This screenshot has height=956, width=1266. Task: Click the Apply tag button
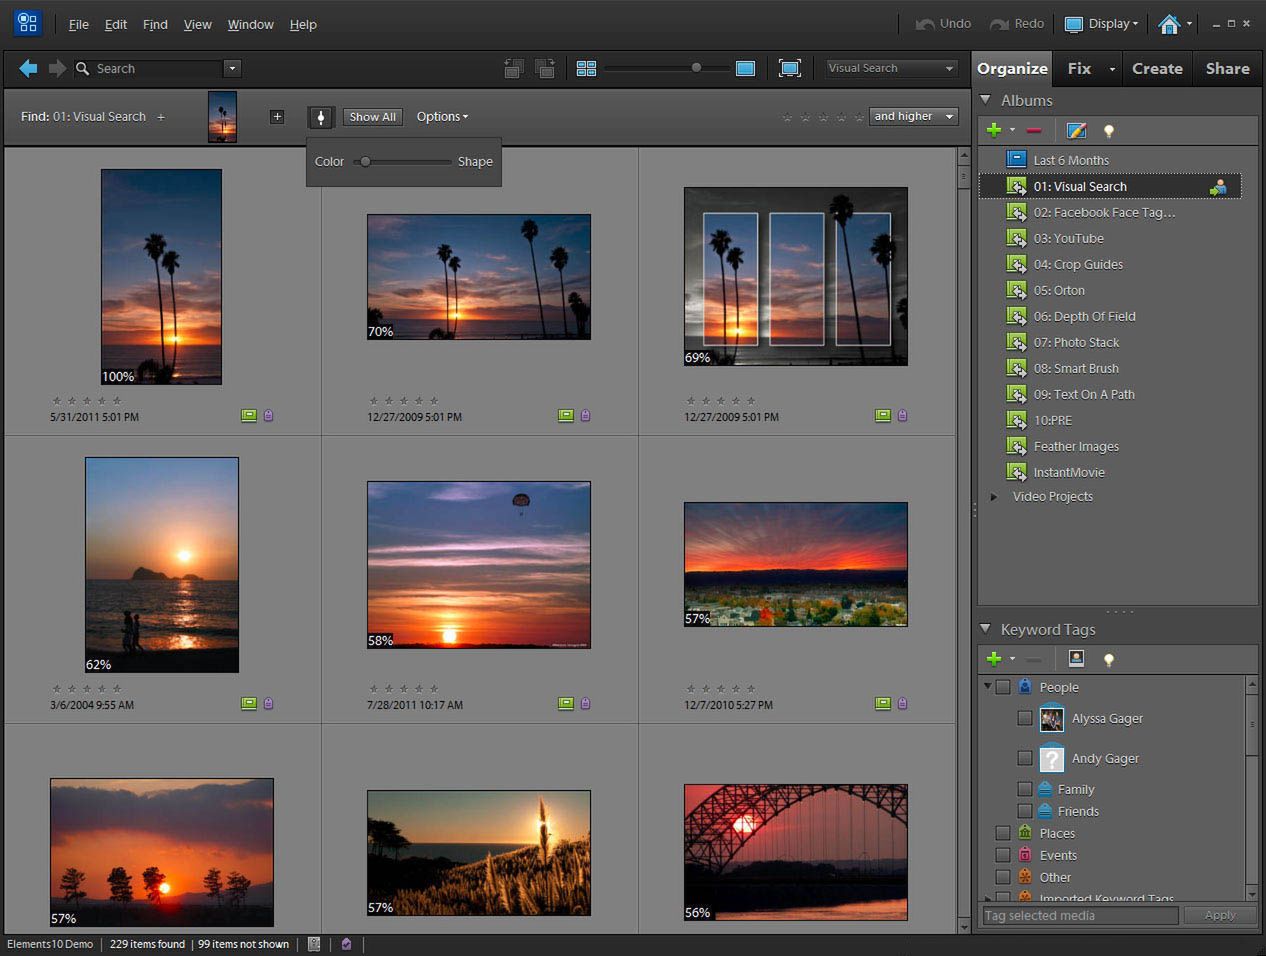tap(1220, 915)
